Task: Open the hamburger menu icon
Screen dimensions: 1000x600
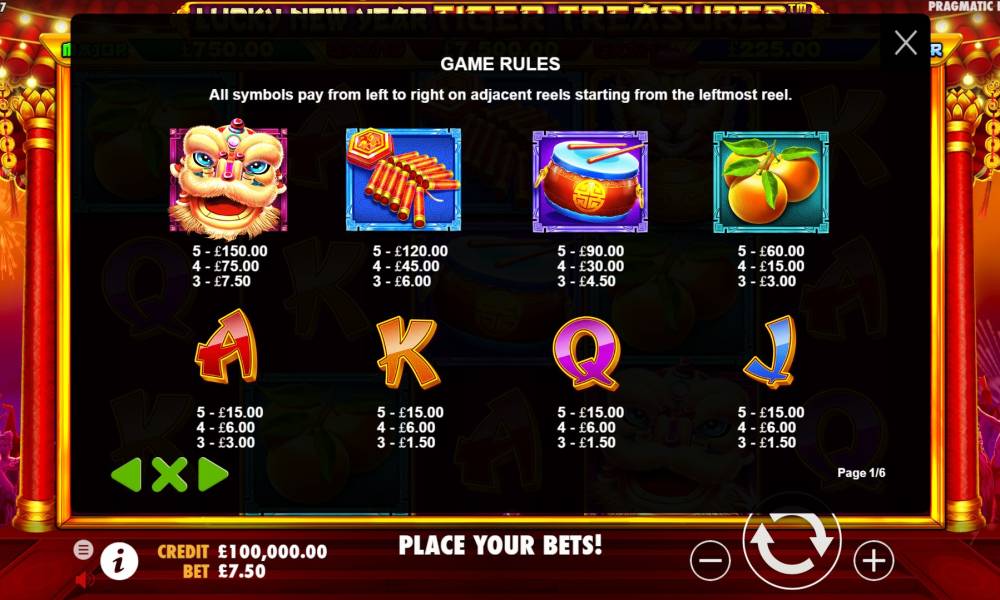Action: 83,549
